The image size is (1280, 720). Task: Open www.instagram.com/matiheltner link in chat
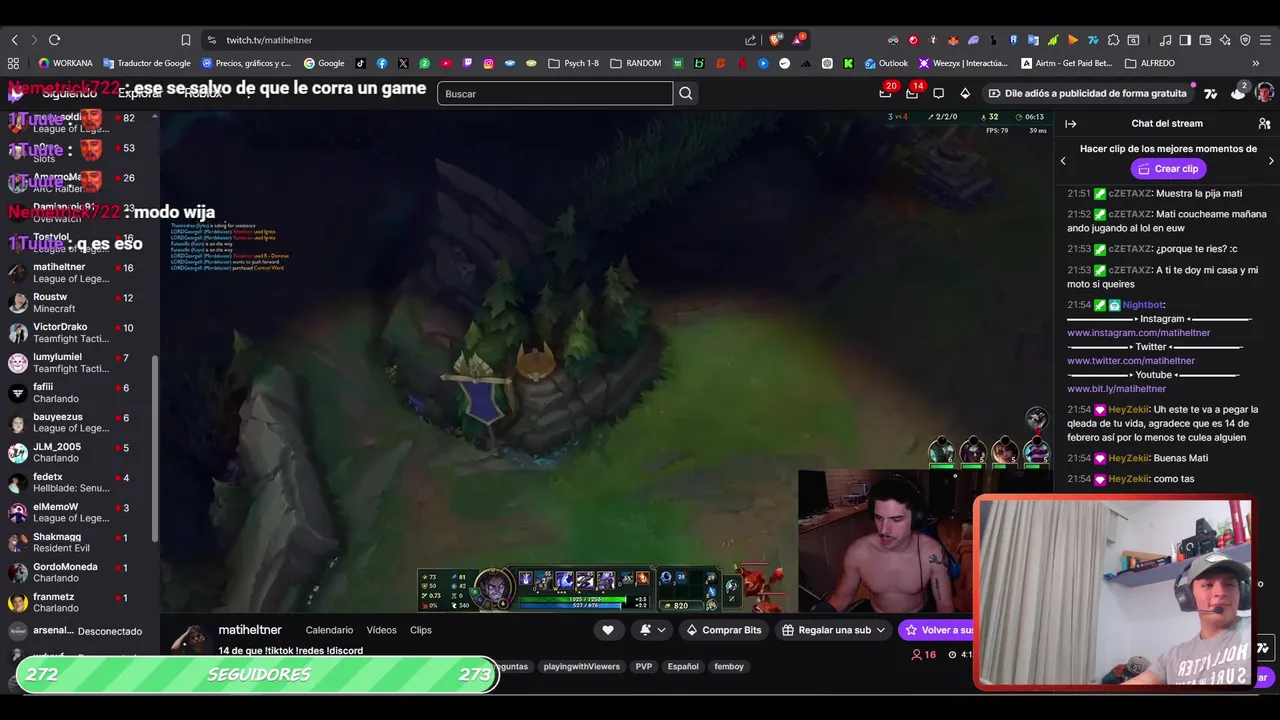click(x=1138, y=333)
